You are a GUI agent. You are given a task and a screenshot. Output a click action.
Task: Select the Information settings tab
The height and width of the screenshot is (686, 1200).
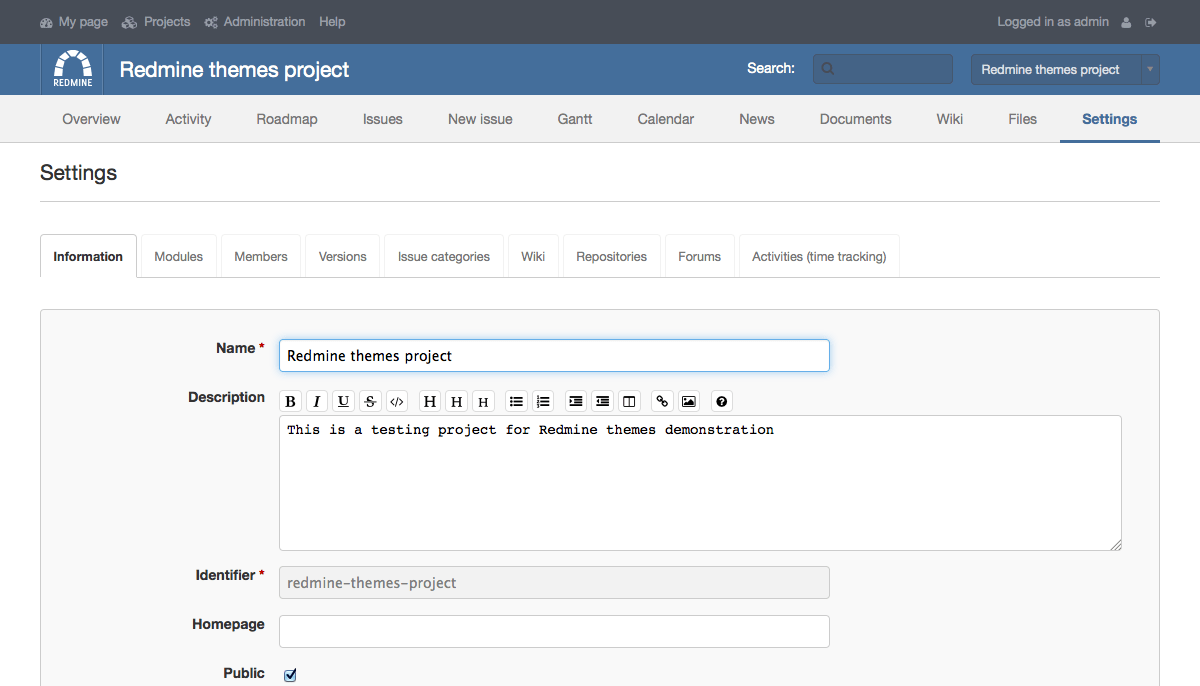click(x=88, y=257)
